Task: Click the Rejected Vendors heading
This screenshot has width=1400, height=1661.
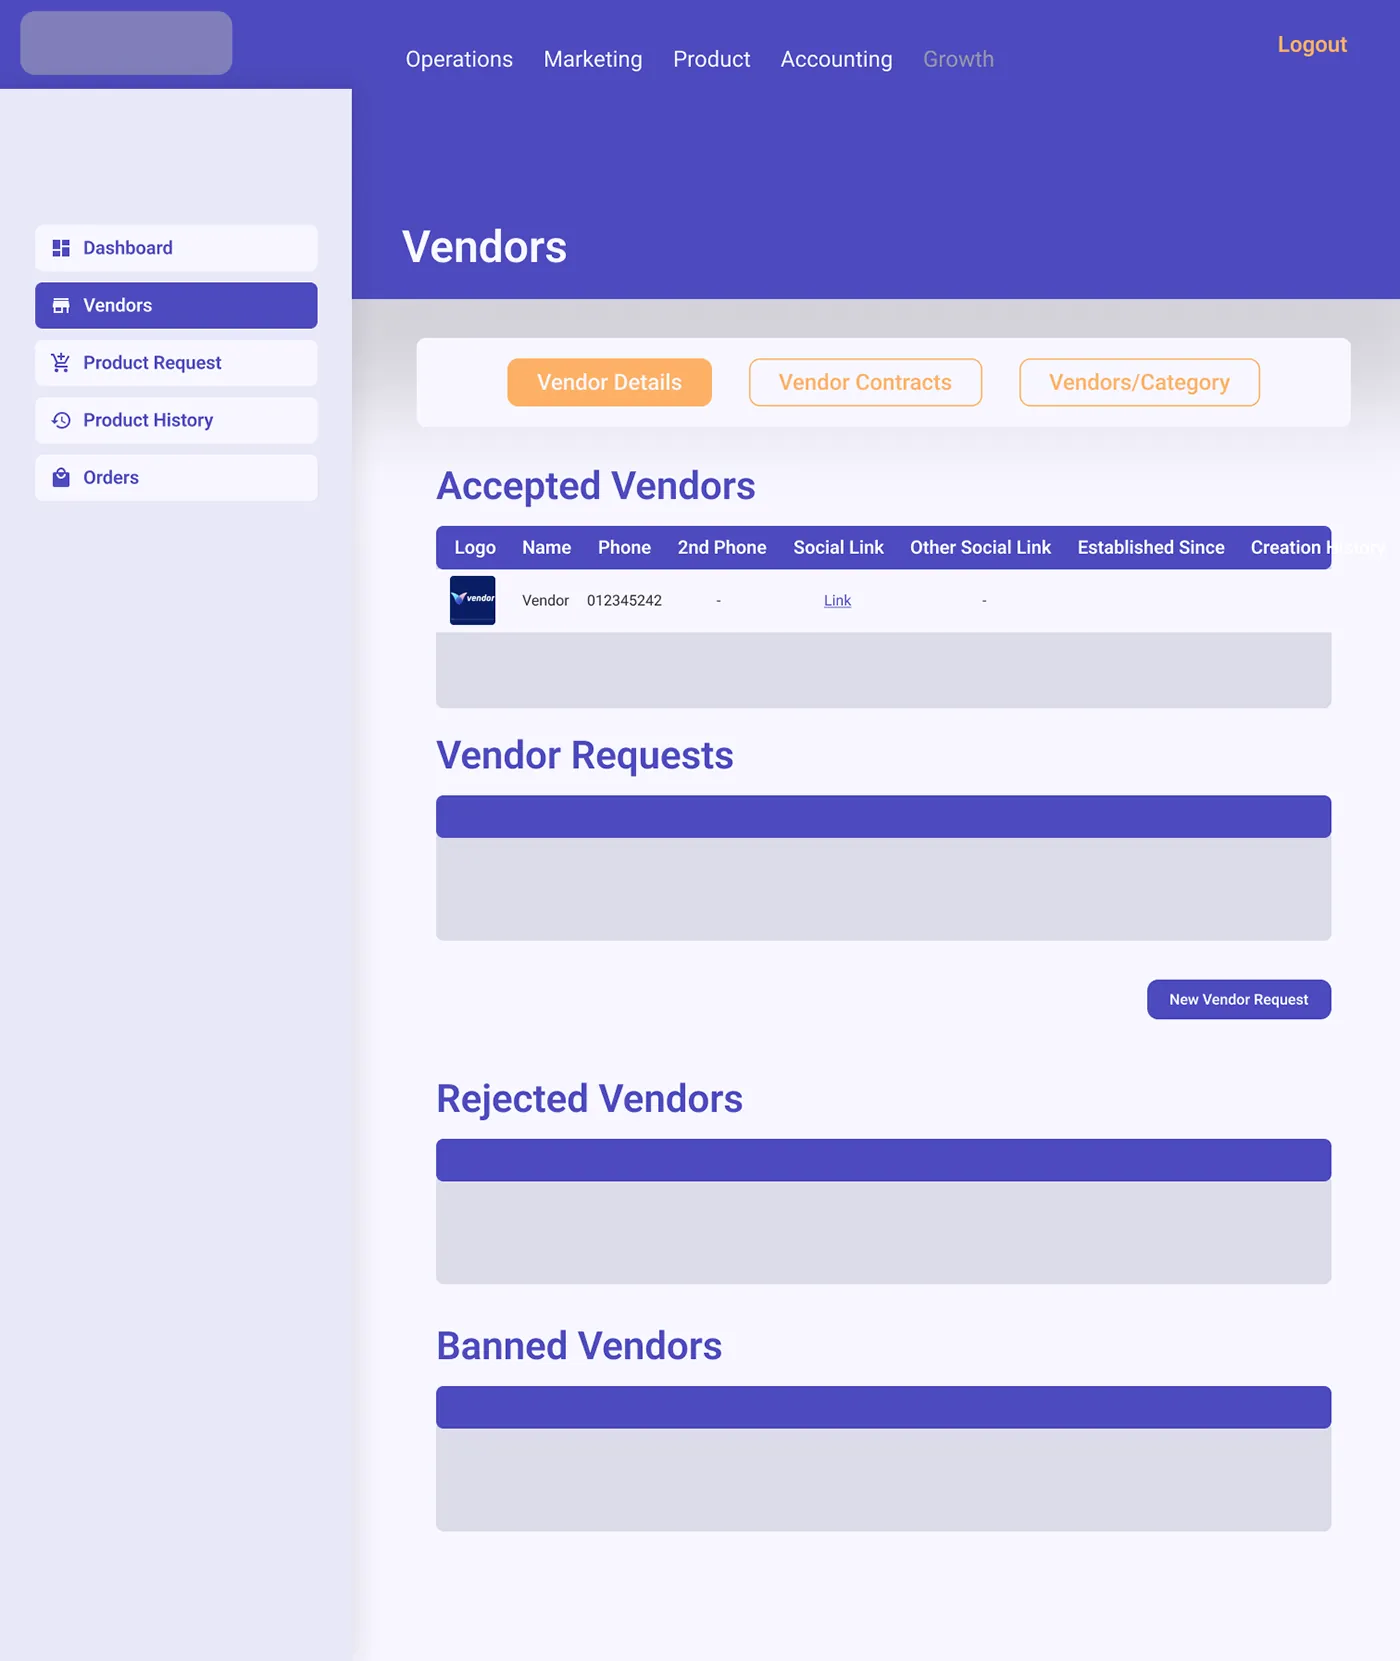Action: (x=589, y=1099)
